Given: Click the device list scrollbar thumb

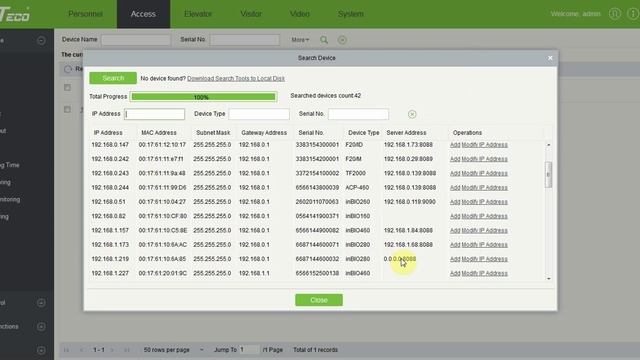Looking at the screenshot, I should click(x=549, y=175).
